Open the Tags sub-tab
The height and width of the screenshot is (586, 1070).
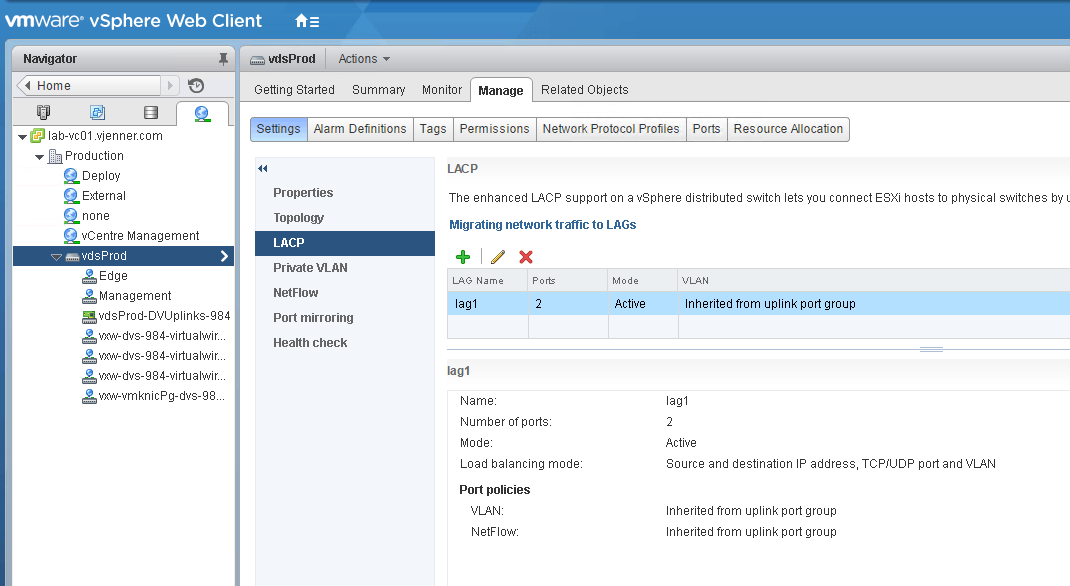[433, 129]
